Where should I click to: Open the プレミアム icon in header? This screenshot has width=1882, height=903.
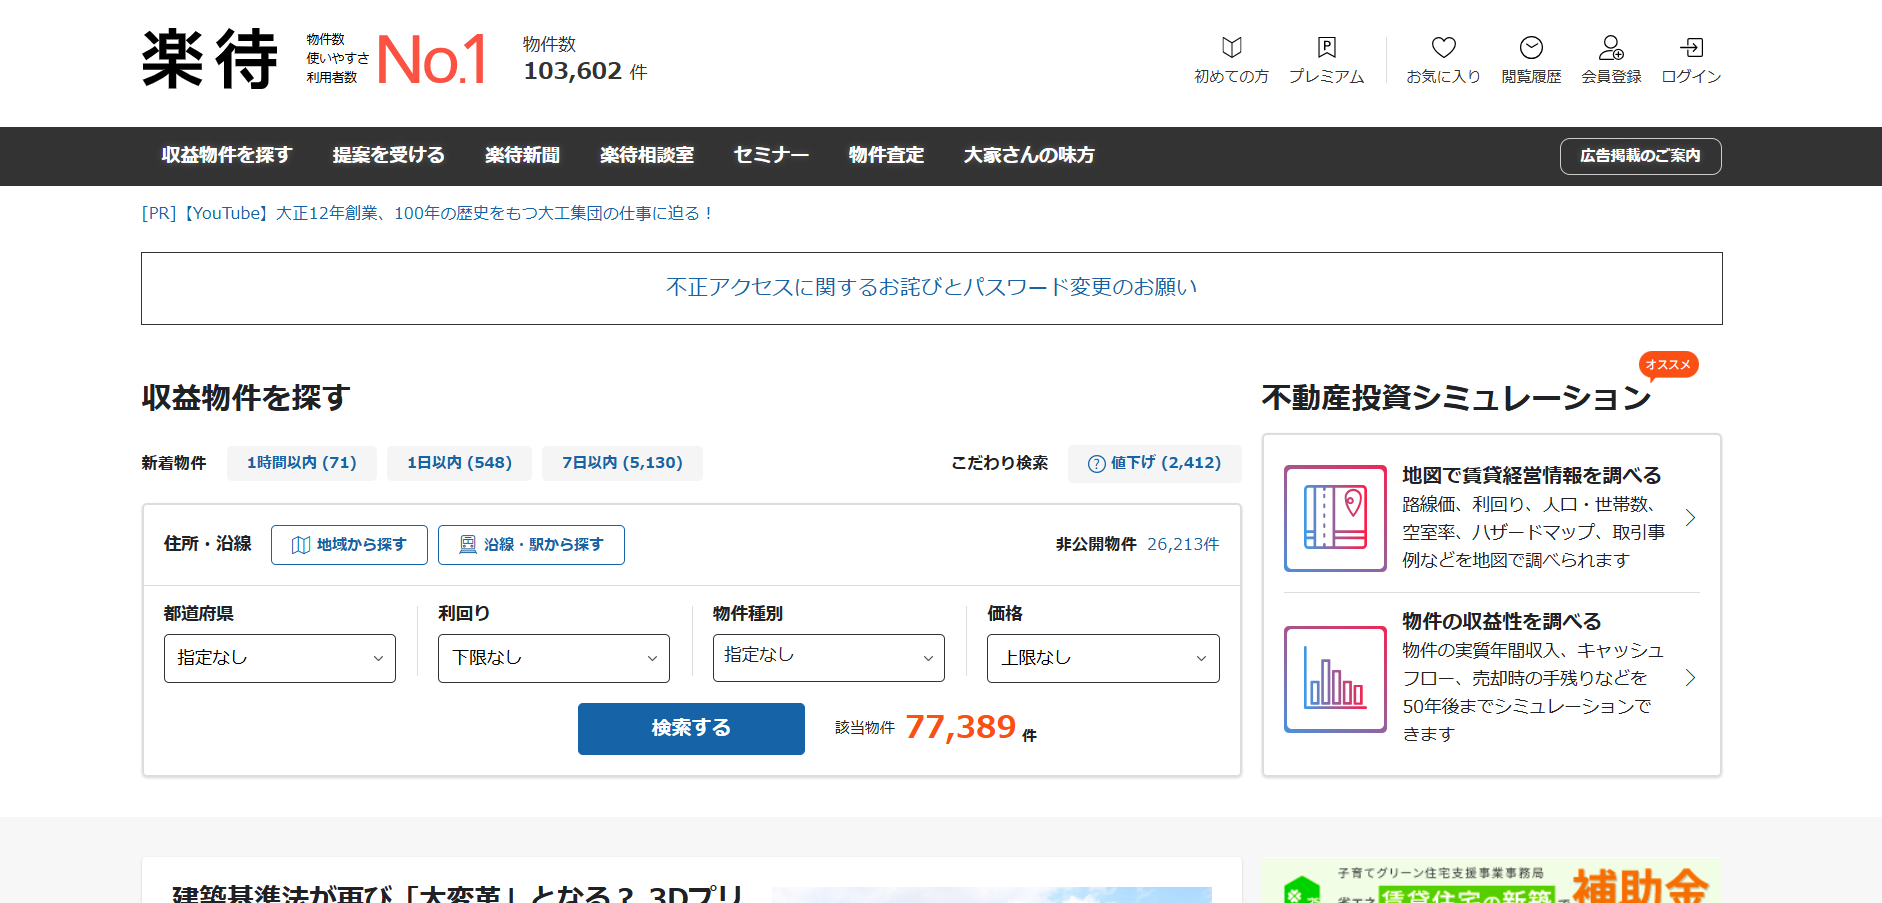1327,47
